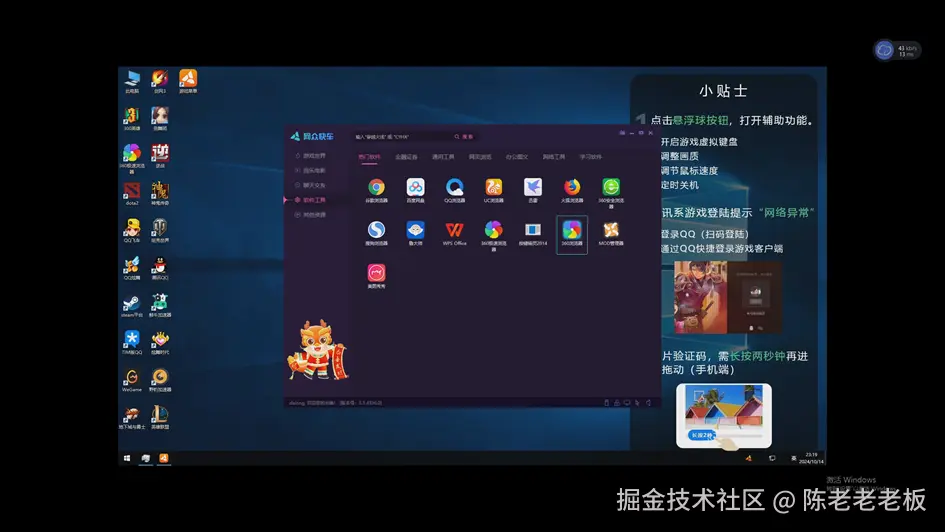Click the floating ball showing network speed

897,50
